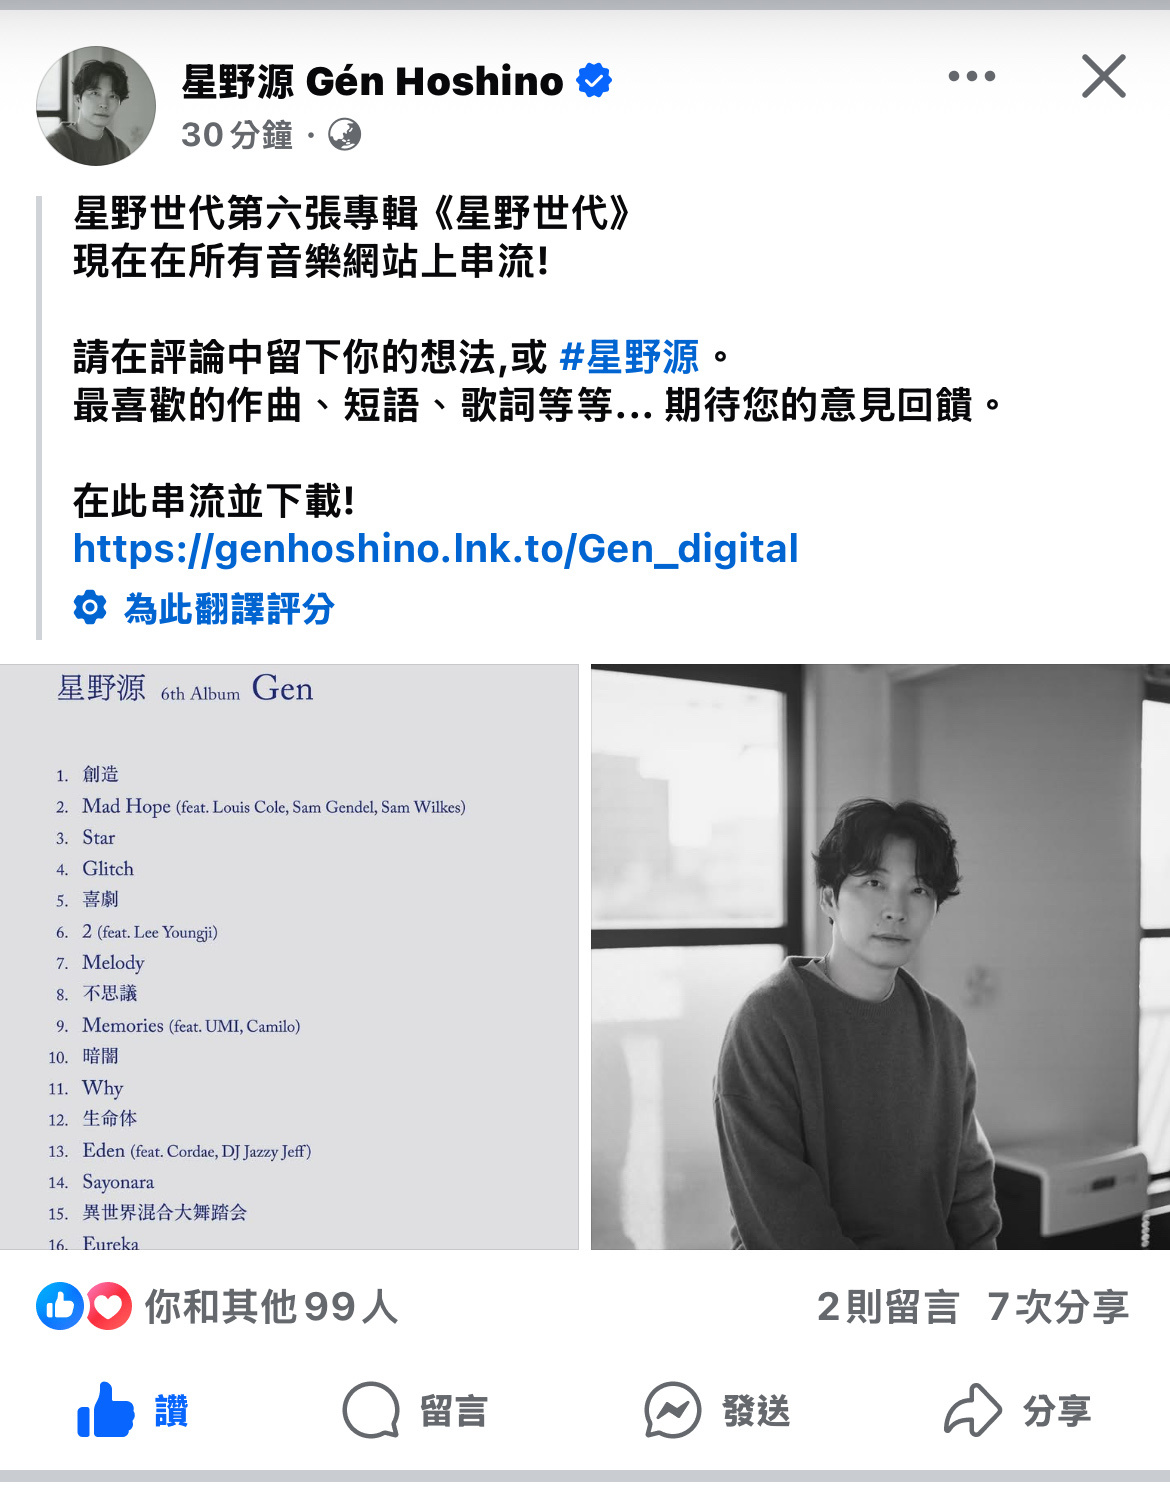Open the comment speech bubble icon

371,1410
